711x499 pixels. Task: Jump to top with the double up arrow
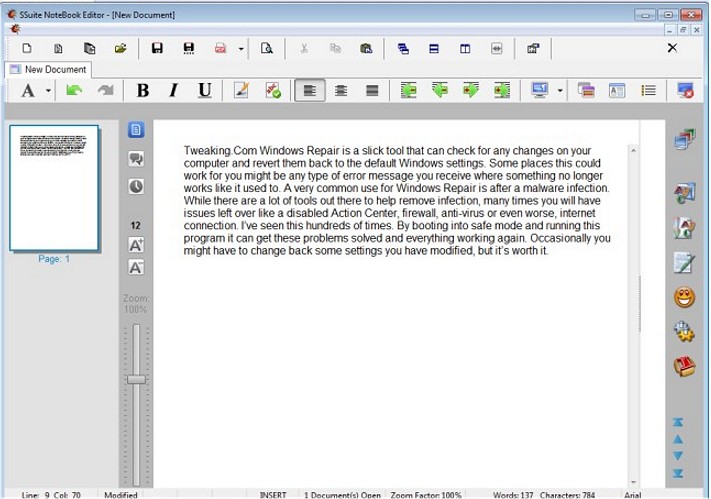click(678, 422)
